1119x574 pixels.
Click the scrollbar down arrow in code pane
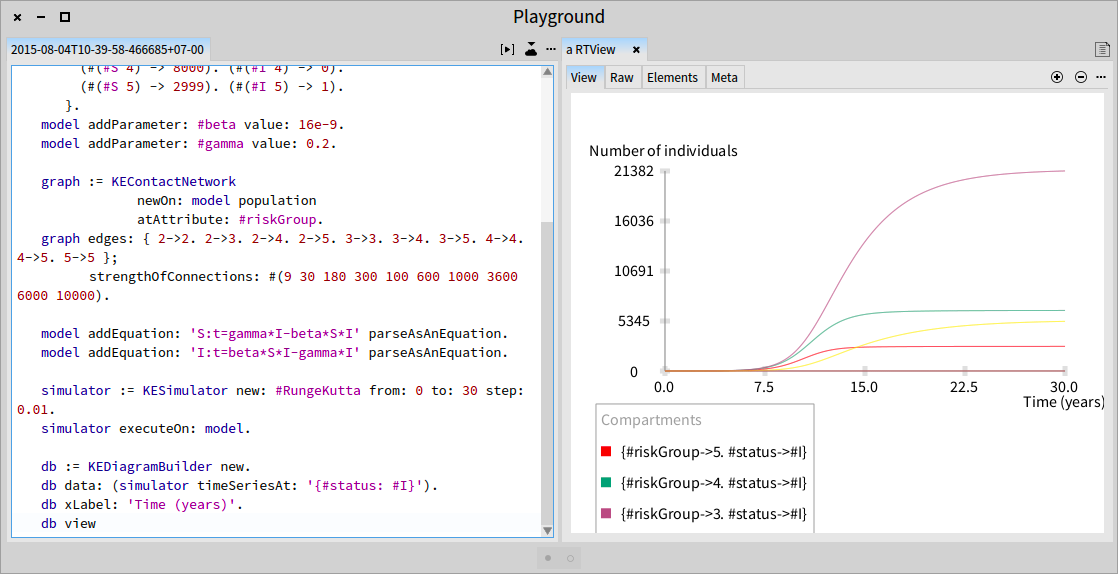[x=547, y=530]
